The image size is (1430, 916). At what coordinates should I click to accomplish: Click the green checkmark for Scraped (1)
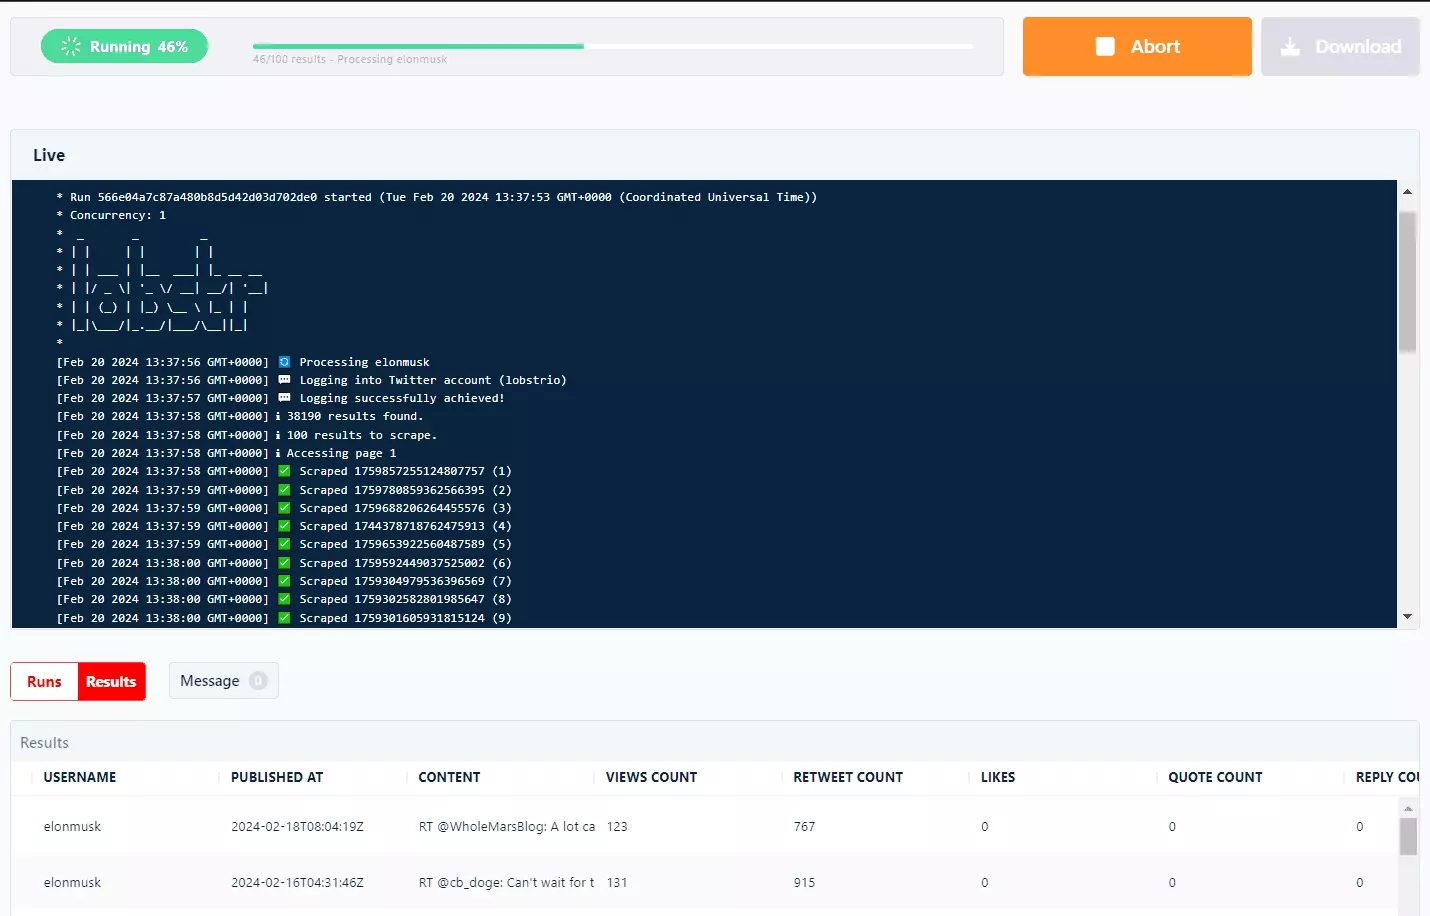(x=284, y=471)
